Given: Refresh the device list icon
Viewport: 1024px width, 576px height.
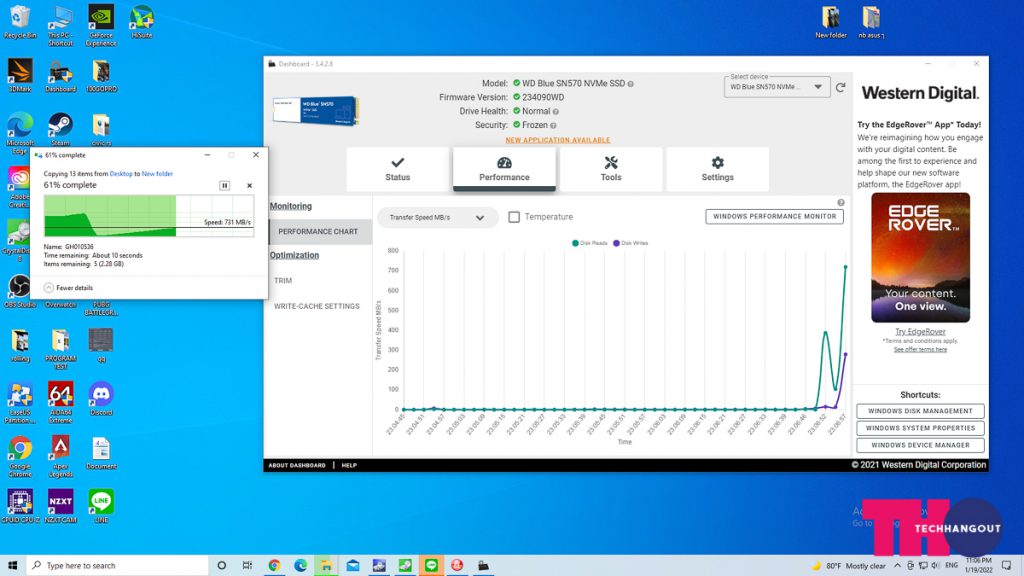Looking at the screenshot, I should click(x=840, y=87).
